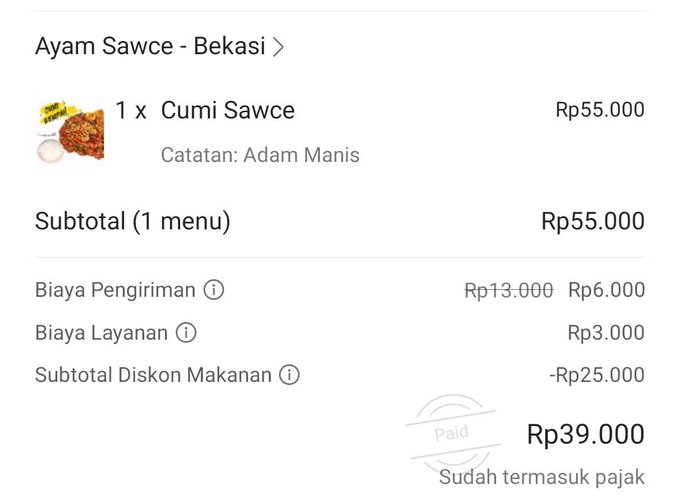Open info icon for Subtotal Diskon Makanan
The image size is (680, 501).
289,376
